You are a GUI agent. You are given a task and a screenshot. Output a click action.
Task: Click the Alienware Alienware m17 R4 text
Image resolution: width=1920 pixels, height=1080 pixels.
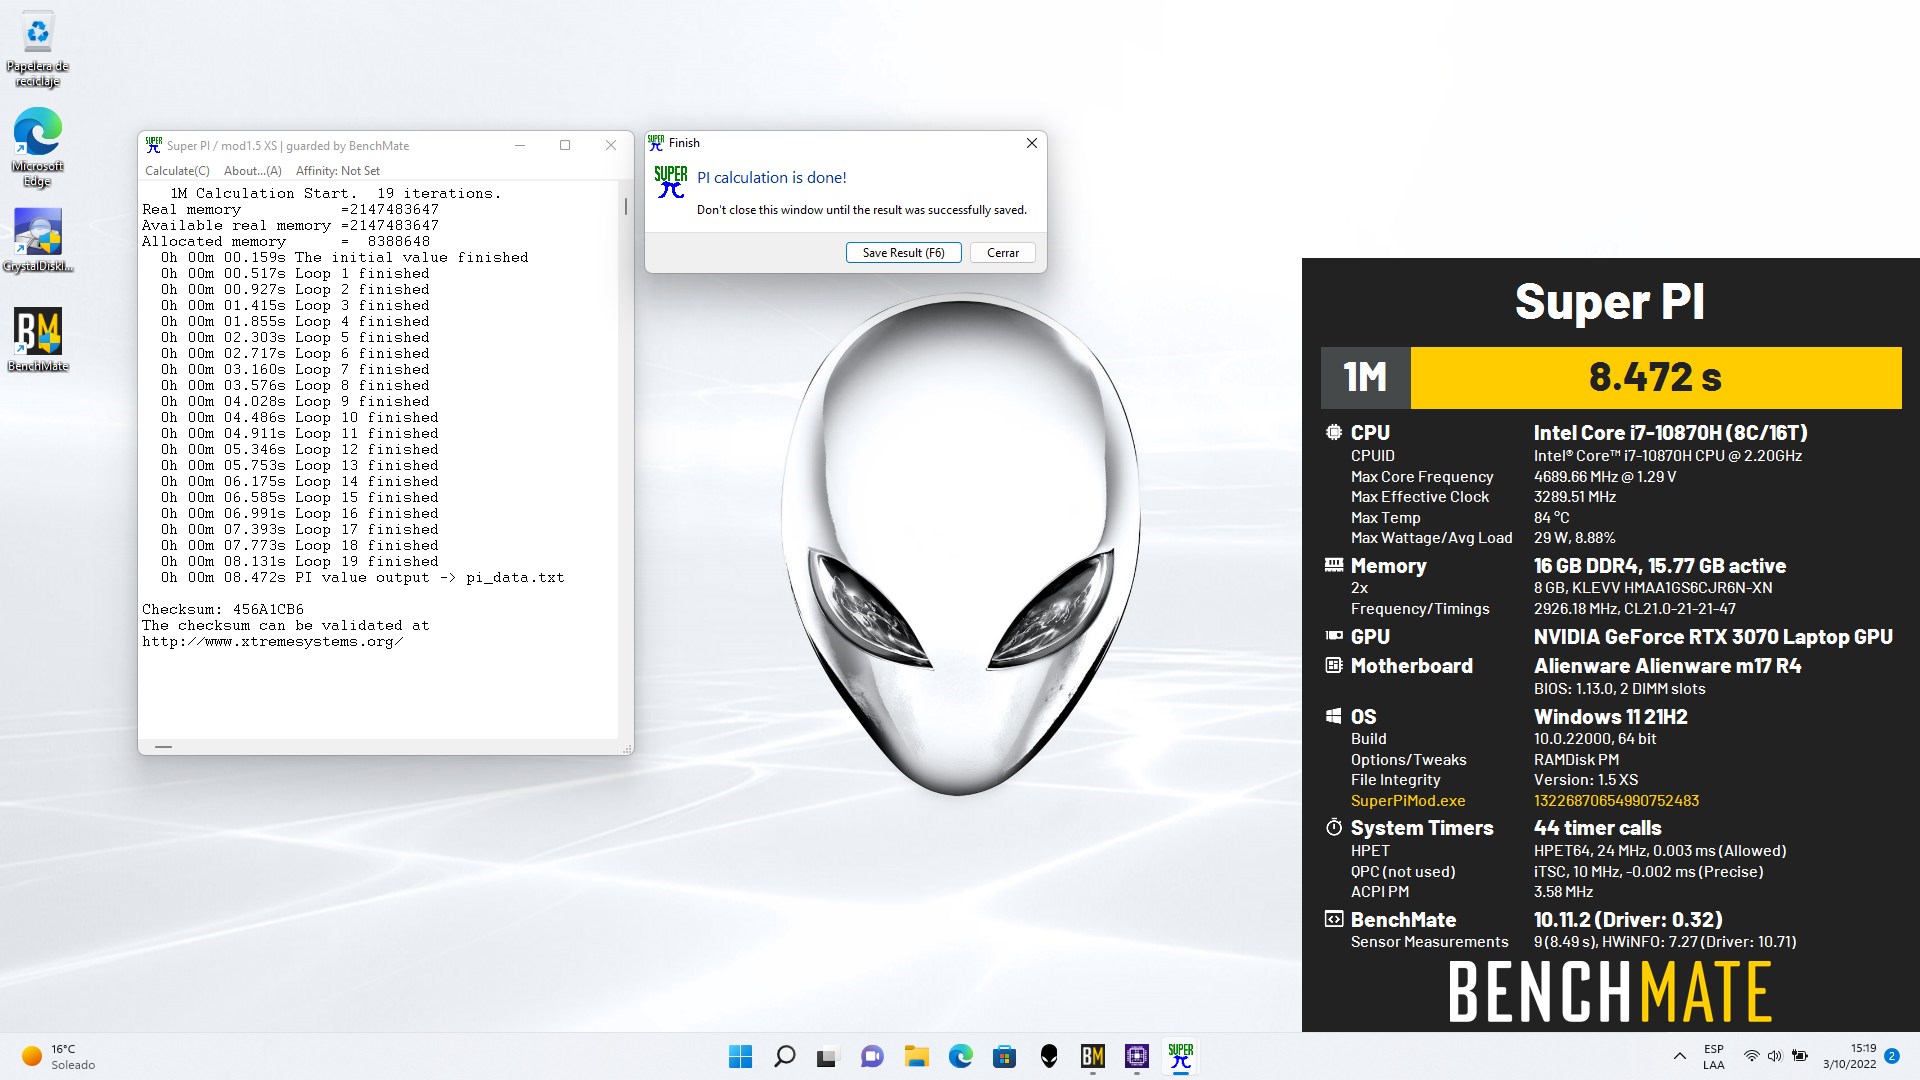[x=1667, y=666]
